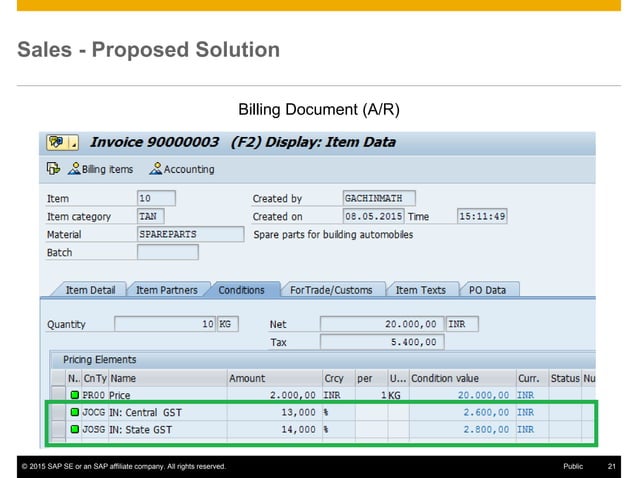The width and height of the screenshot is (638, 478).
Task: Switch to Item Partners tab
Action: click(x=166, y=290)
